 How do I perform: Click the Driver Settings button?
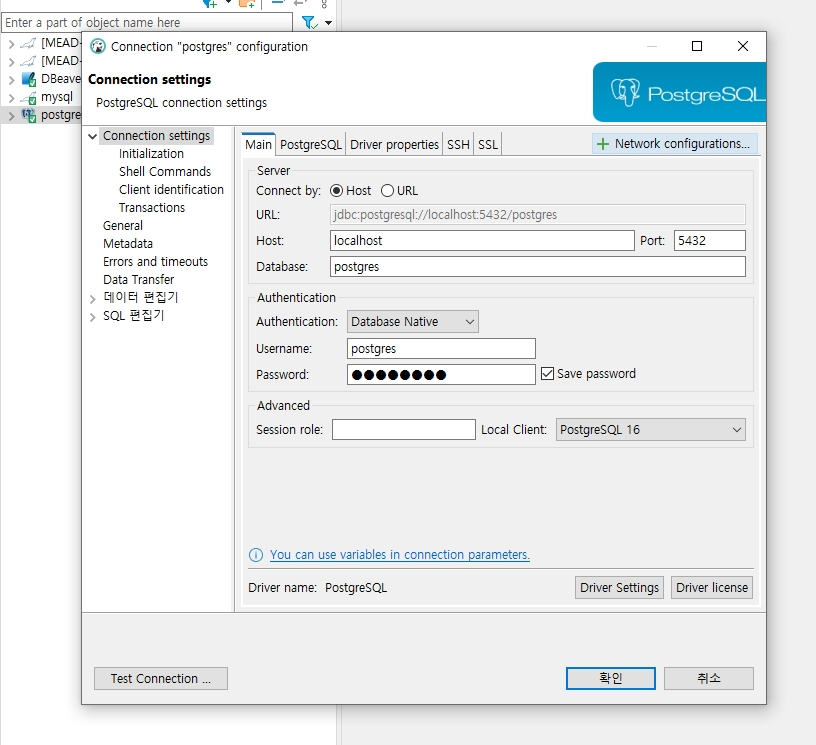619,587
